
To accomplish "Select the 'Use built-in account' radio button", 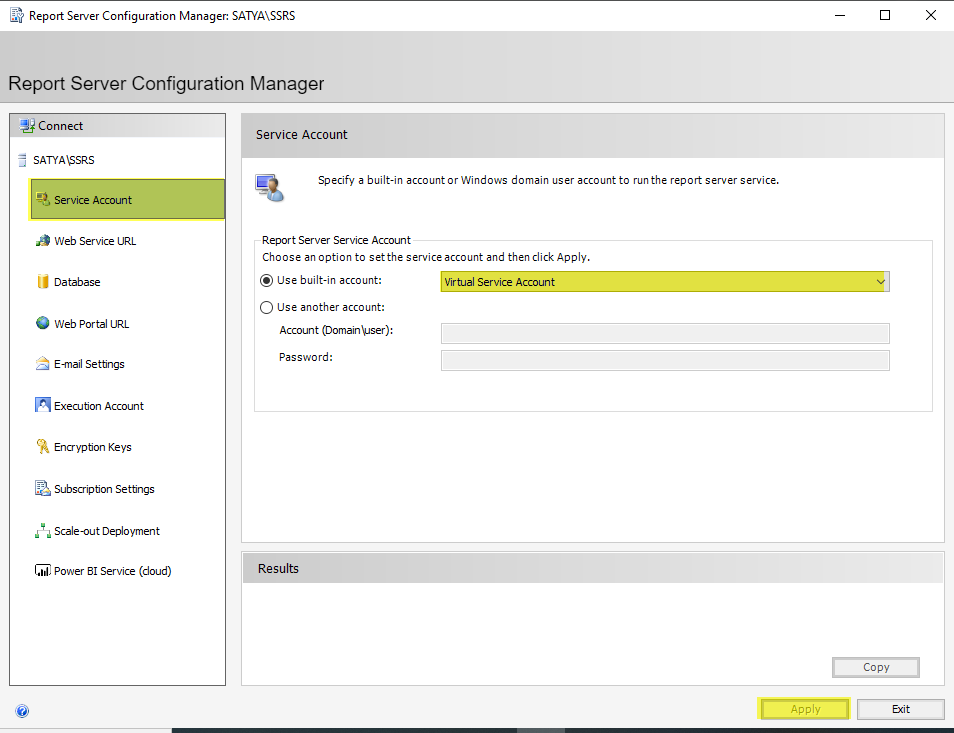I will point(266,281).
